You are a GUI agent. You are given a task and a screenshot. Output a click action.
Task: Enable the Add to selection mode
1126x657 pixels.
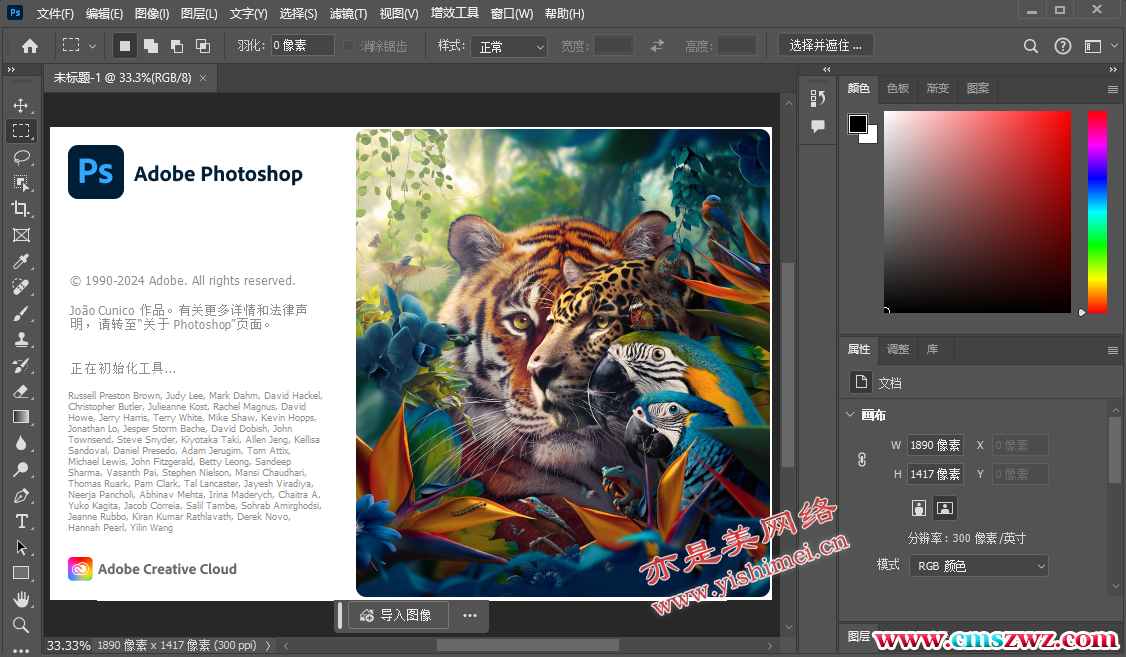(x=151, y=45)
